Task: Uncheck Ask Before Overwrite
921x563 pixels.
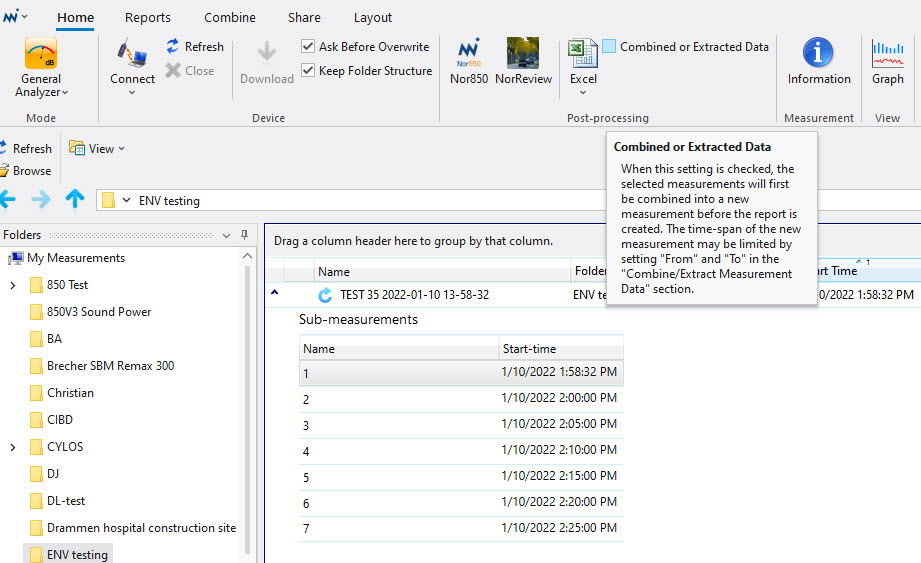Action: pyautogui.click(x=308, y=47)
